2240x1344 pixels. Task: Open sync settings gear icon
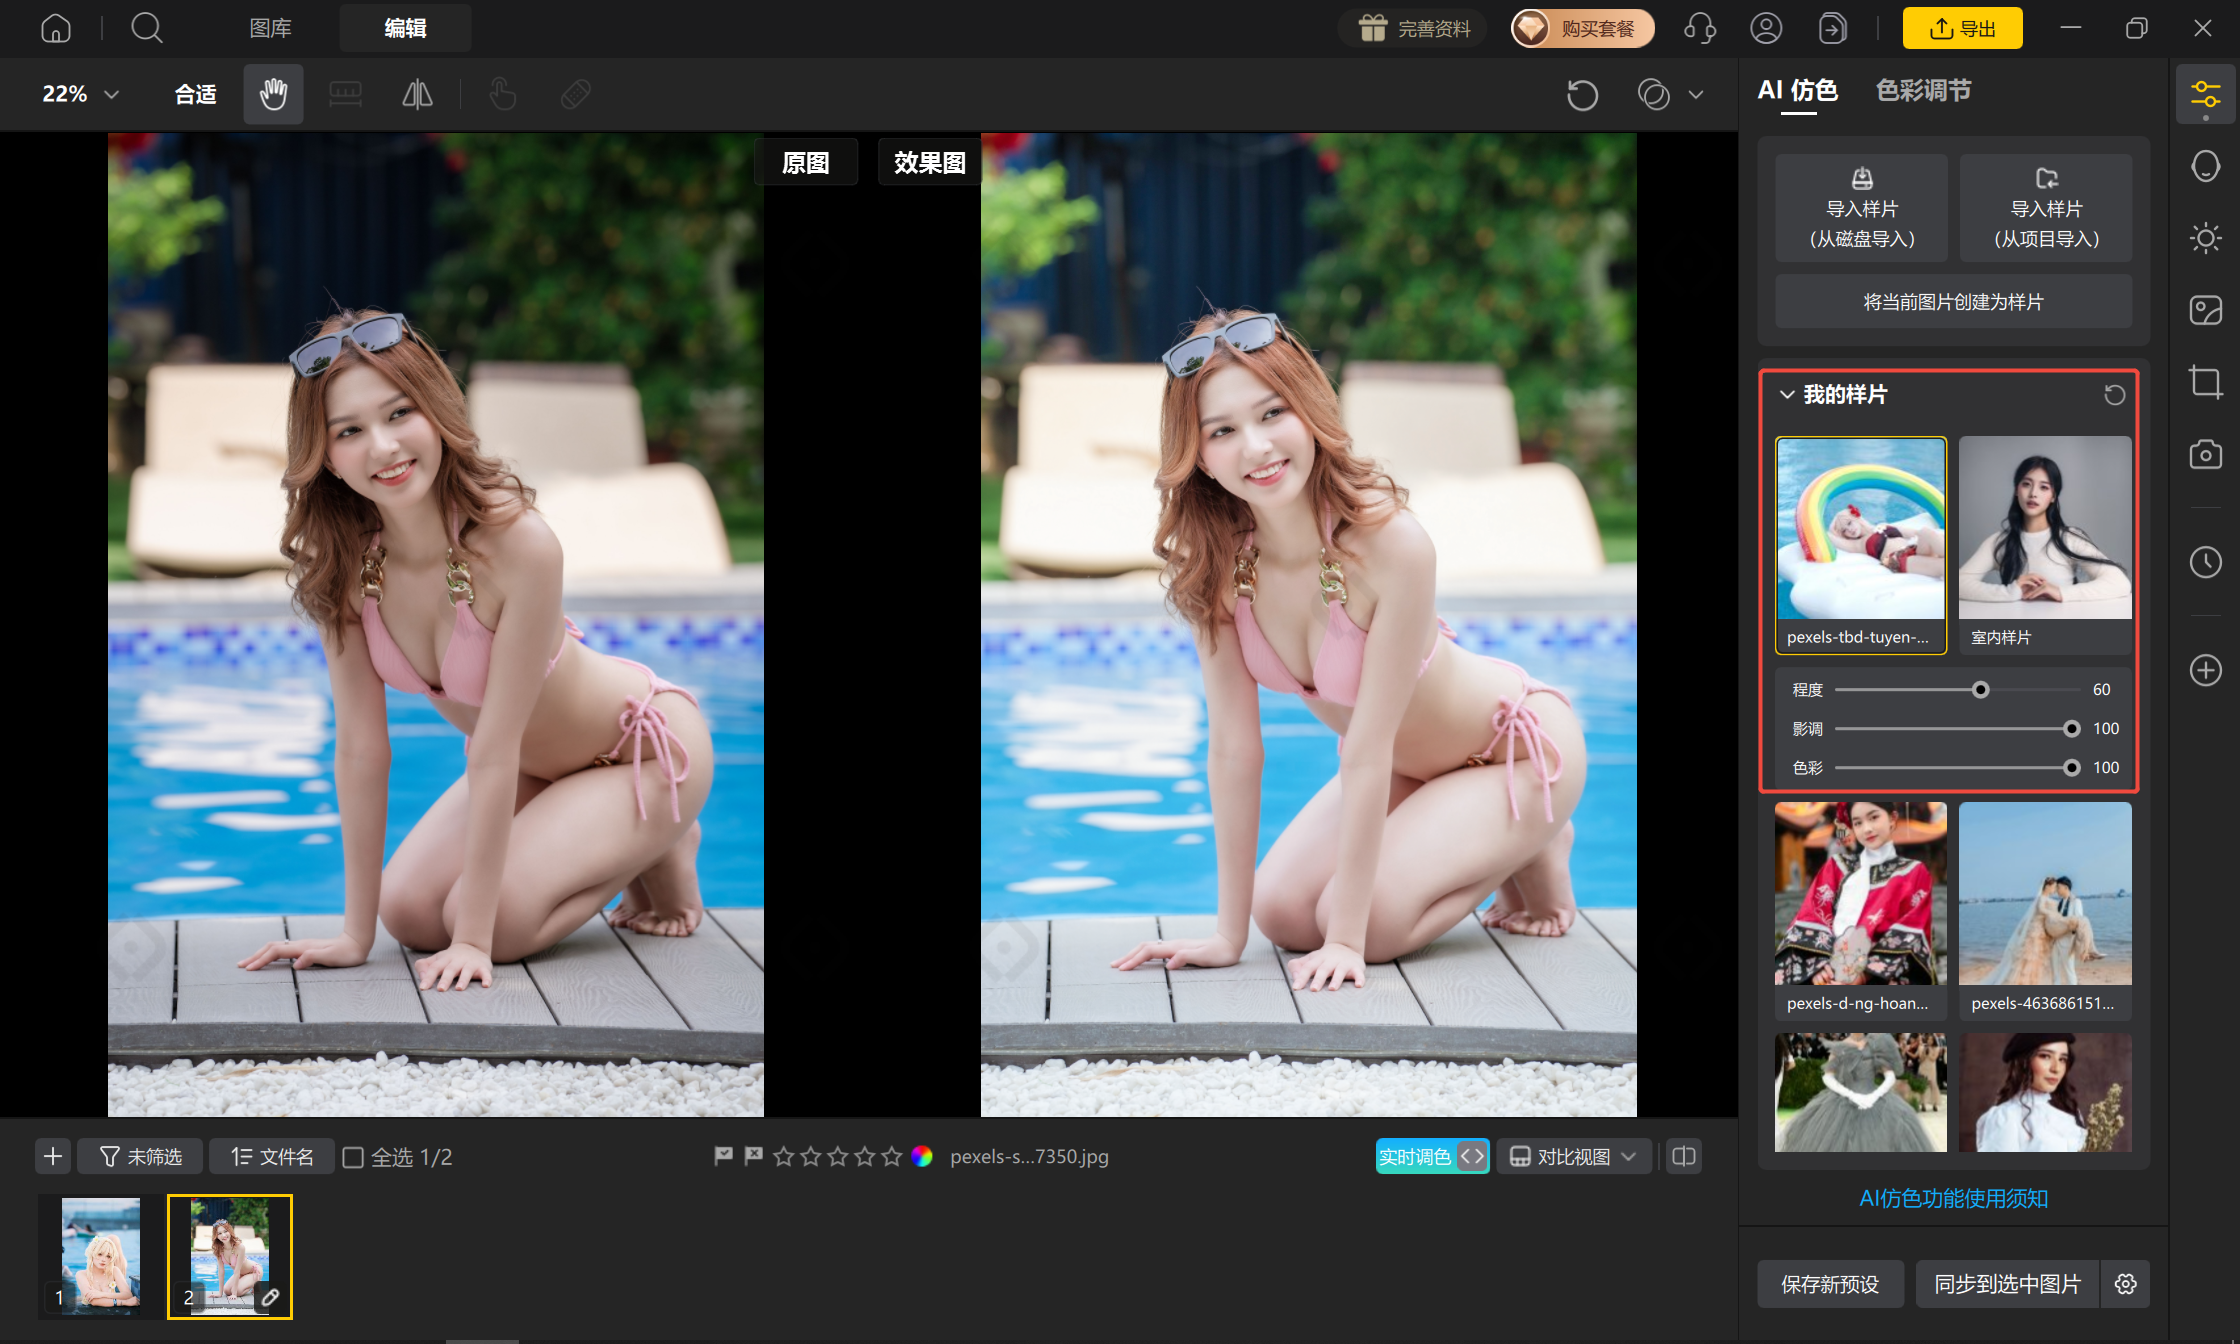pyautogui.click(x=2126, y=1284)
